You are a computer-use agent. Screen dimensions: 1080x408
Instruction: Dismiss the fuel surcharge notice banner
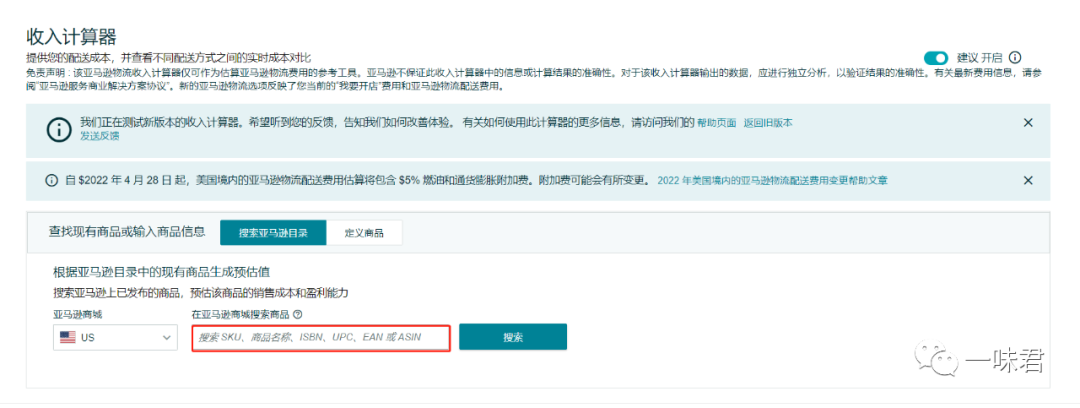click(x=1028, y=181)
